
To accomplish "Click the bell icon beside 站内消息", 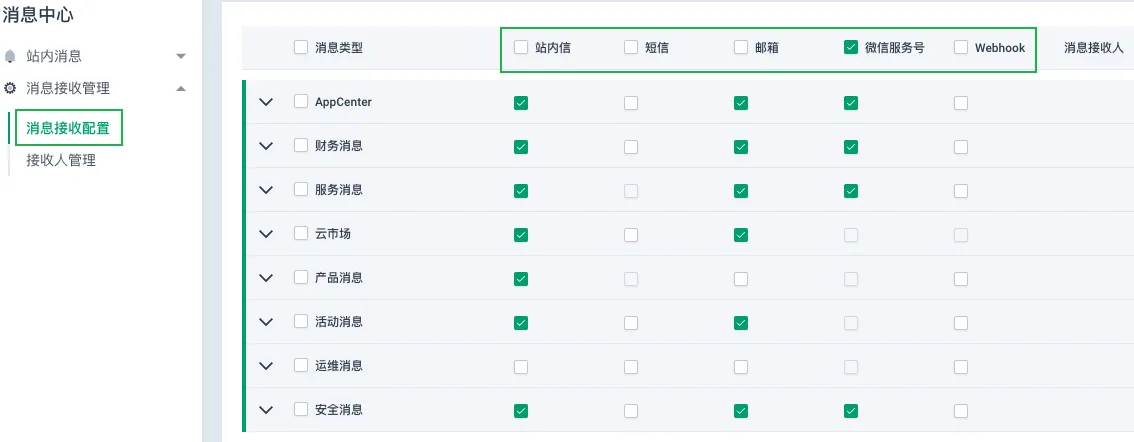I will point(9,56).
